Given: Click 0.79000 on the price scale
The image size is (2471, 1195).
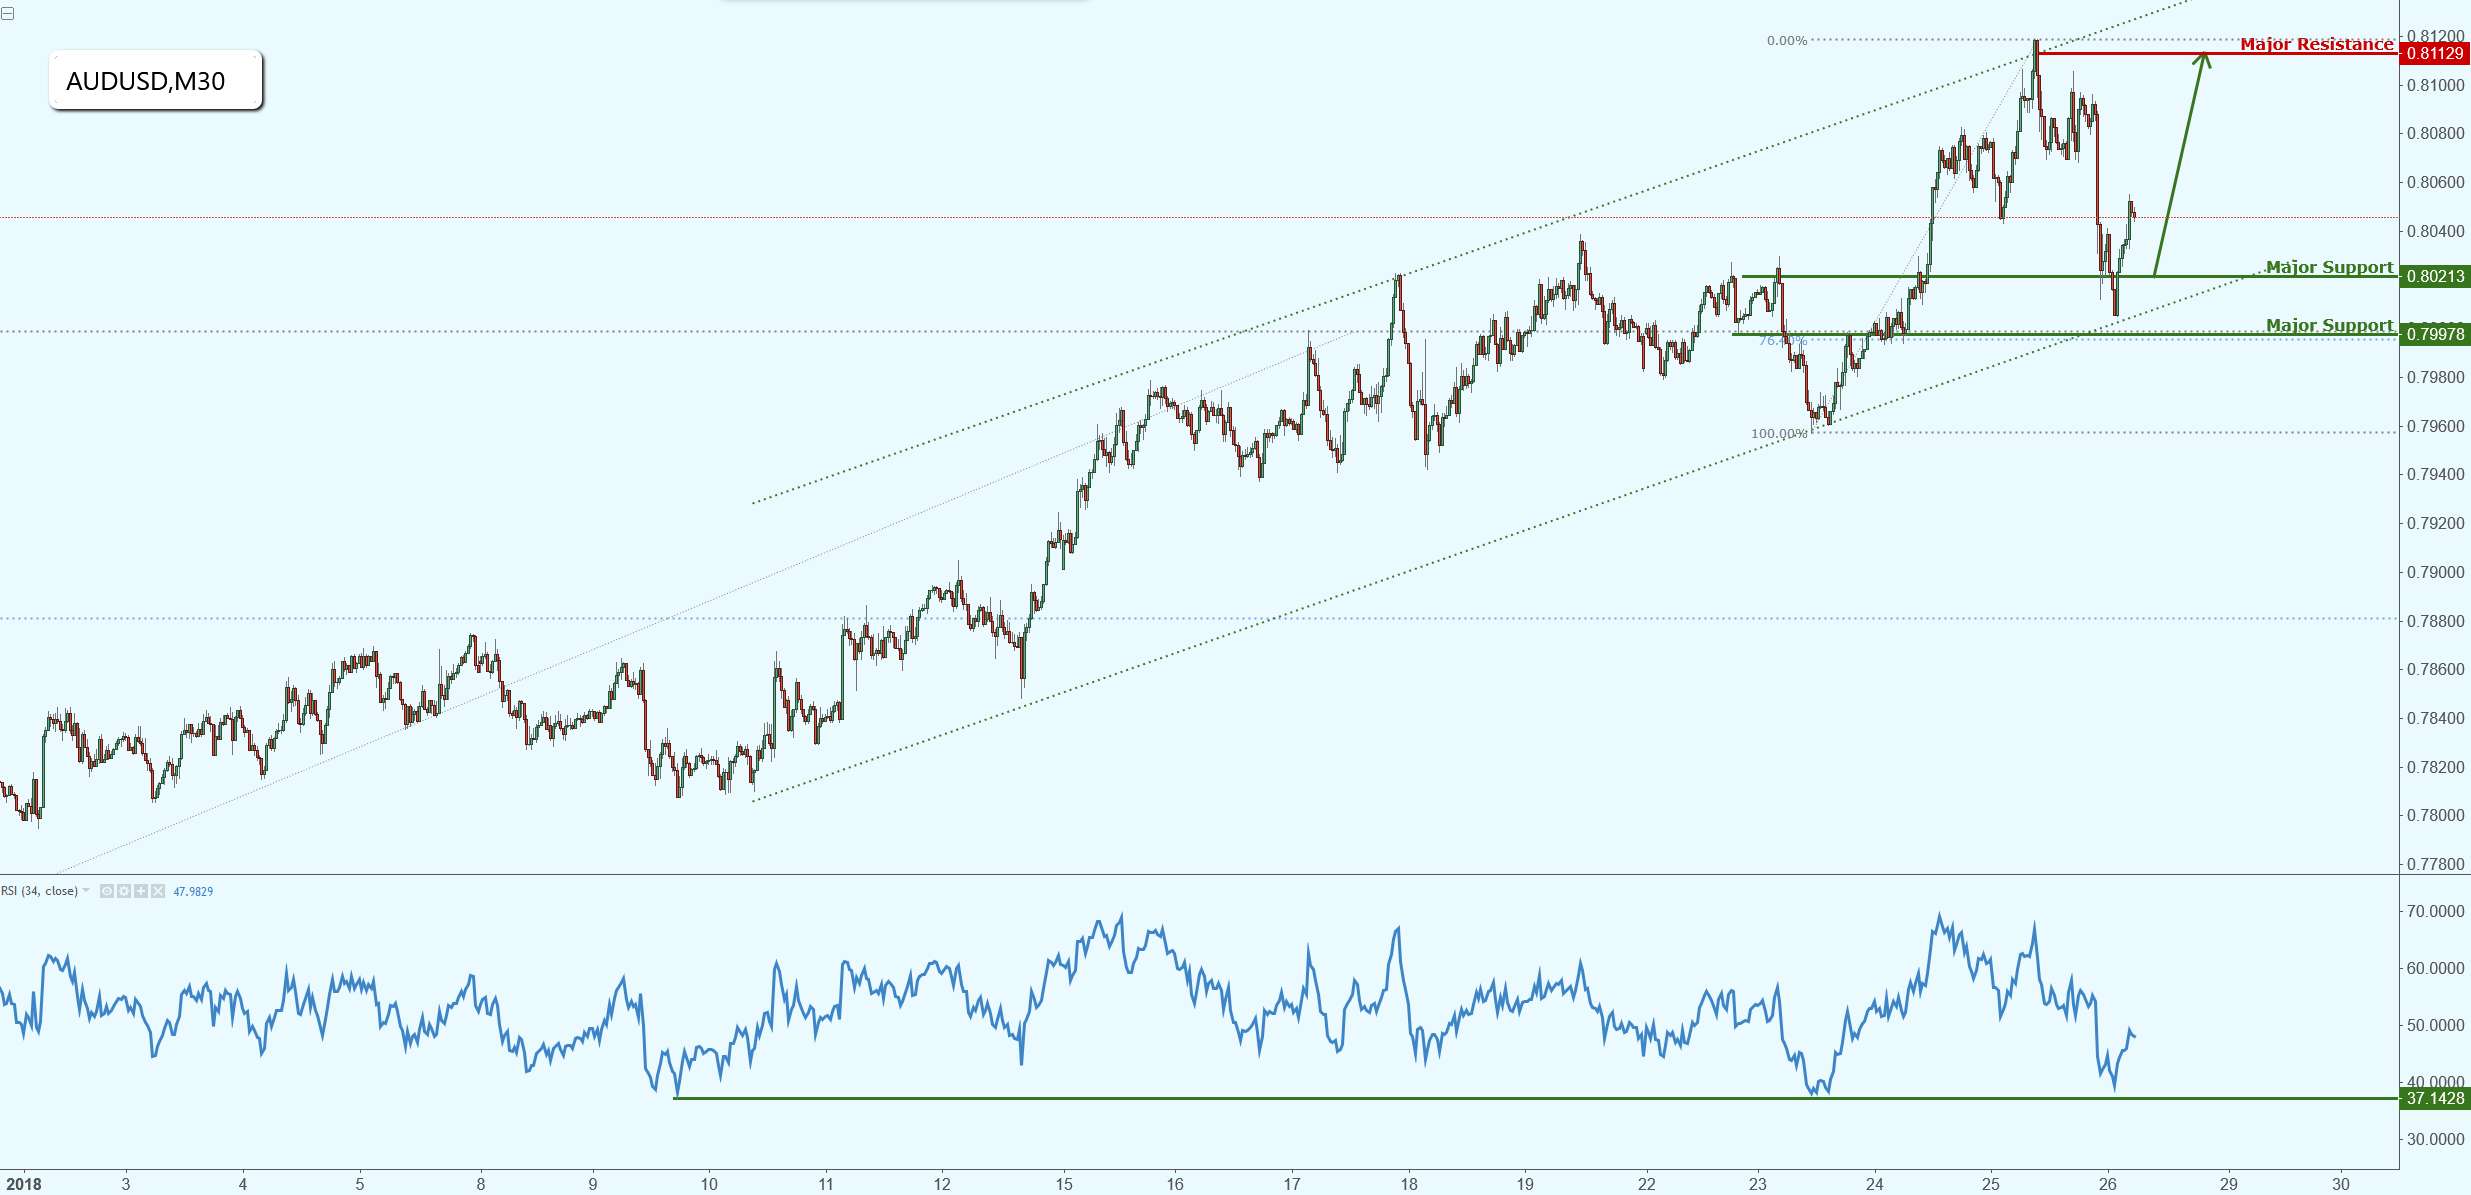Looking at the screenshot, I should (x=2435, y=572).
